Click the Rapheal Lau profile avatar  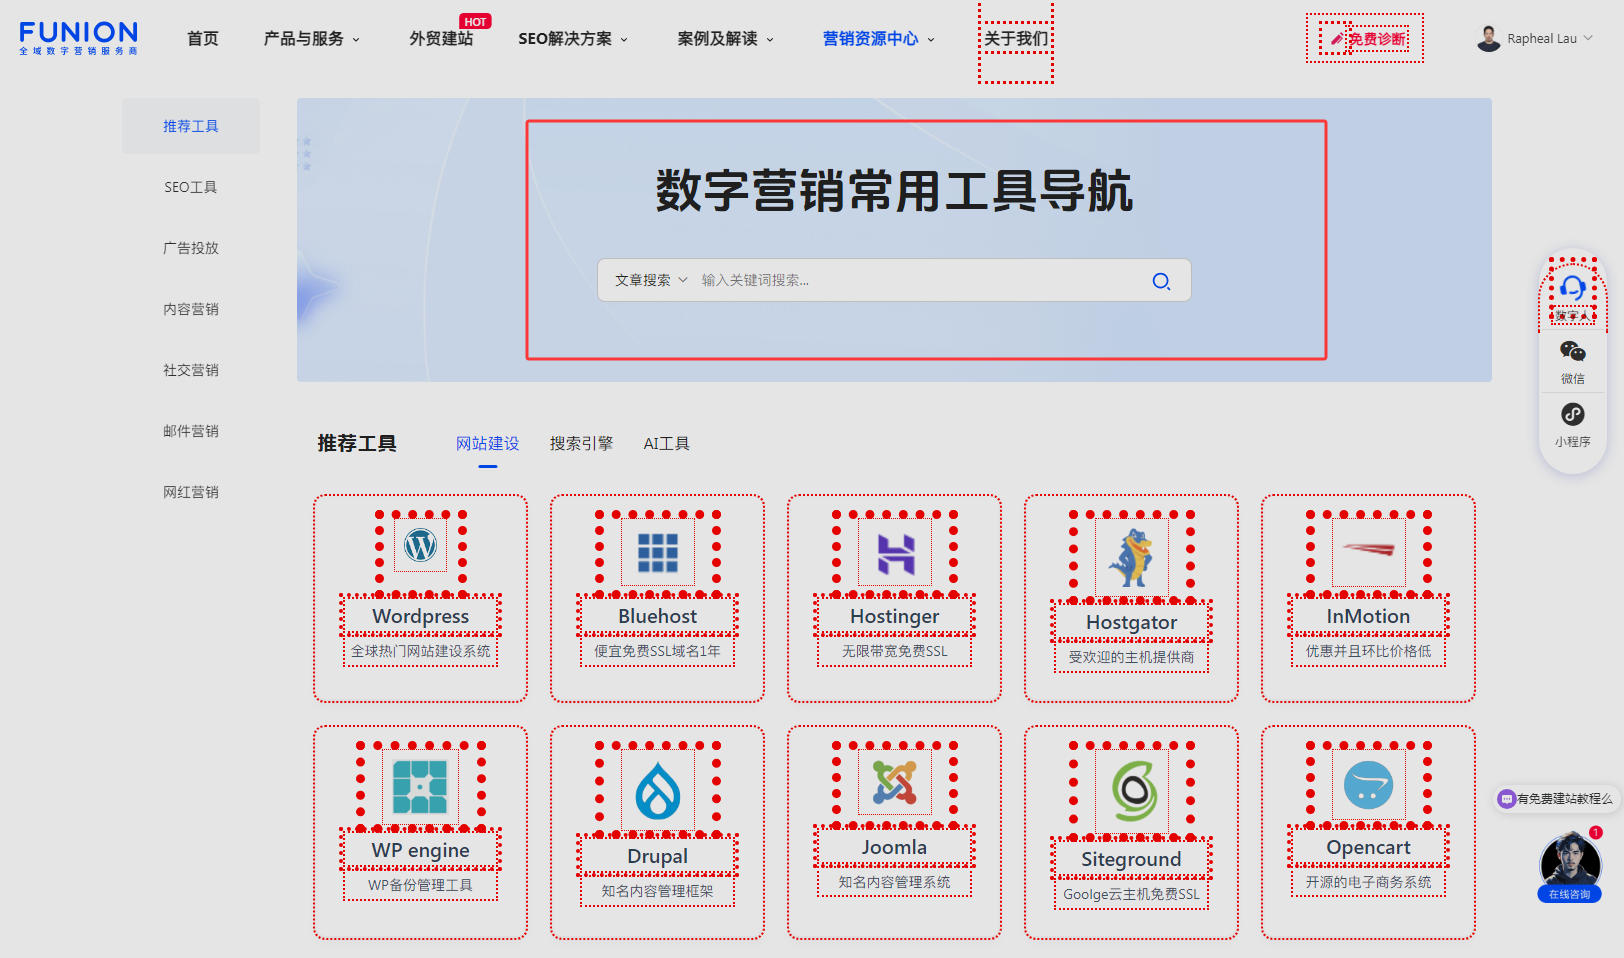pos(1489,39)
